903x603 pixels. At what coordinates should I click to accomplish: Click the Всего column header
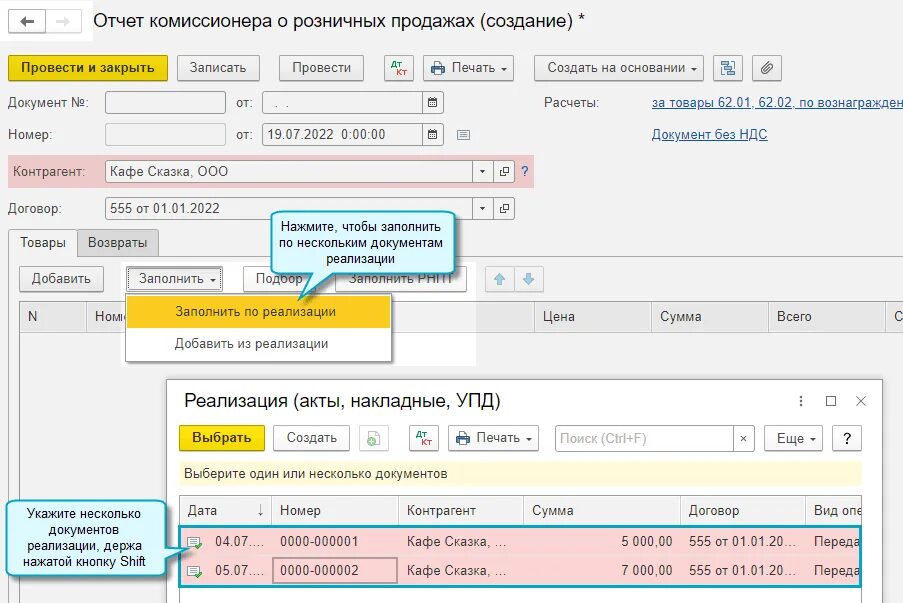pyautogui.click(x=827, y=317)
